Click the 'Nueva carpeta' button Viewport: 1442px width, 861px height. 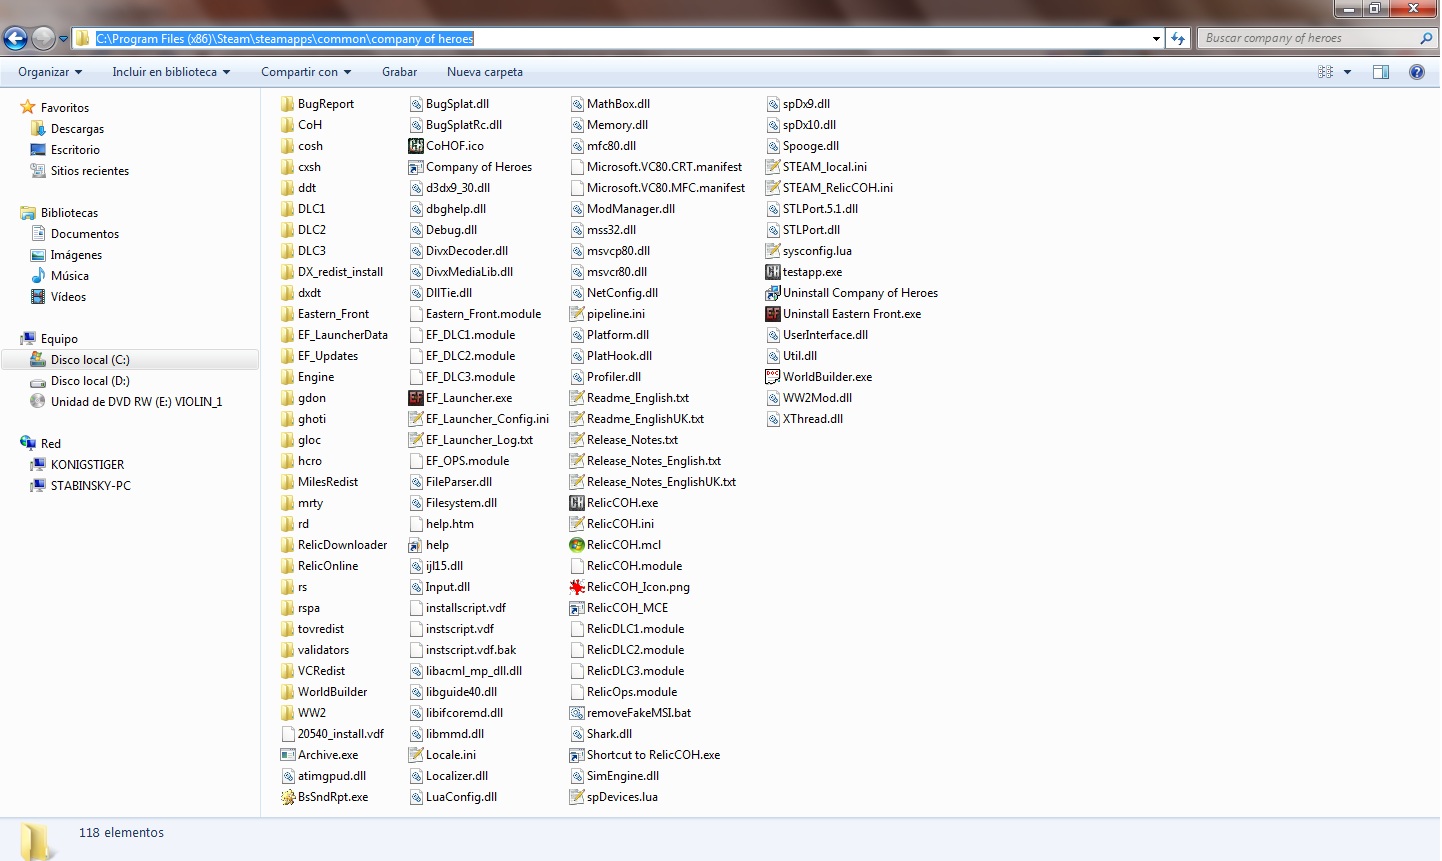485,72
